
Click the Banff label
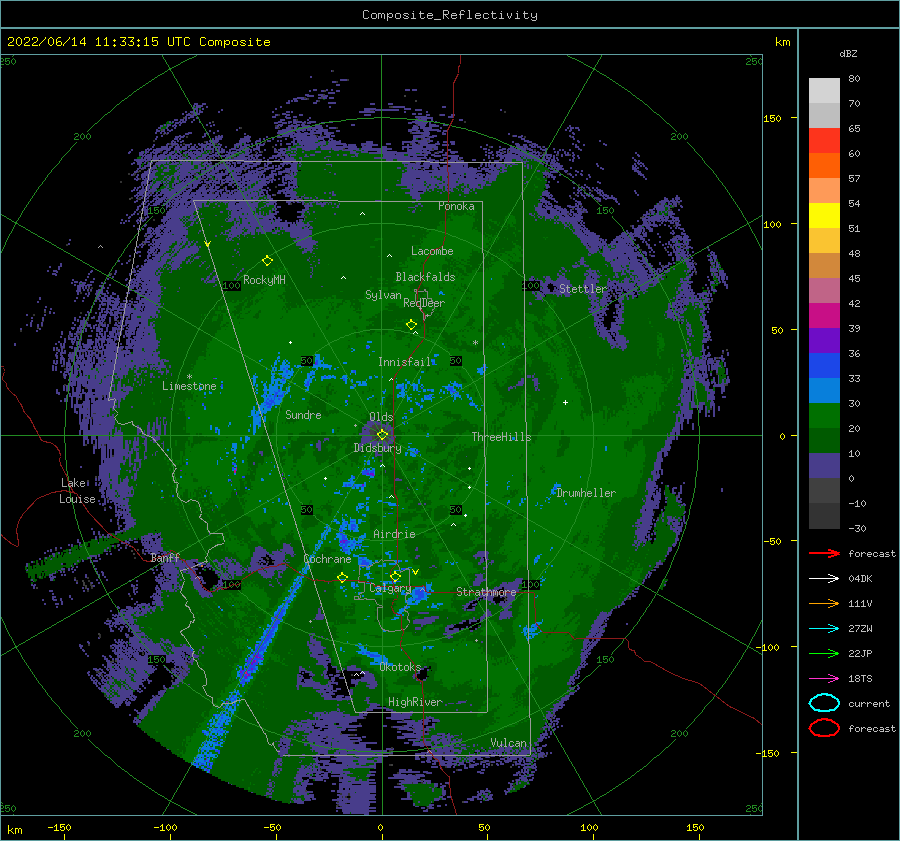[x=165, y=557]
